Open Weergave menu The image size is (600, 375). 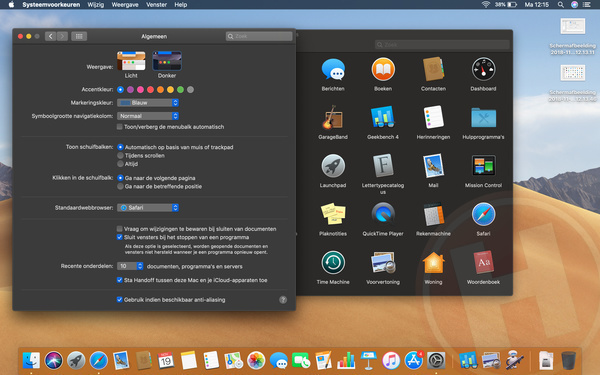[125, 5]
